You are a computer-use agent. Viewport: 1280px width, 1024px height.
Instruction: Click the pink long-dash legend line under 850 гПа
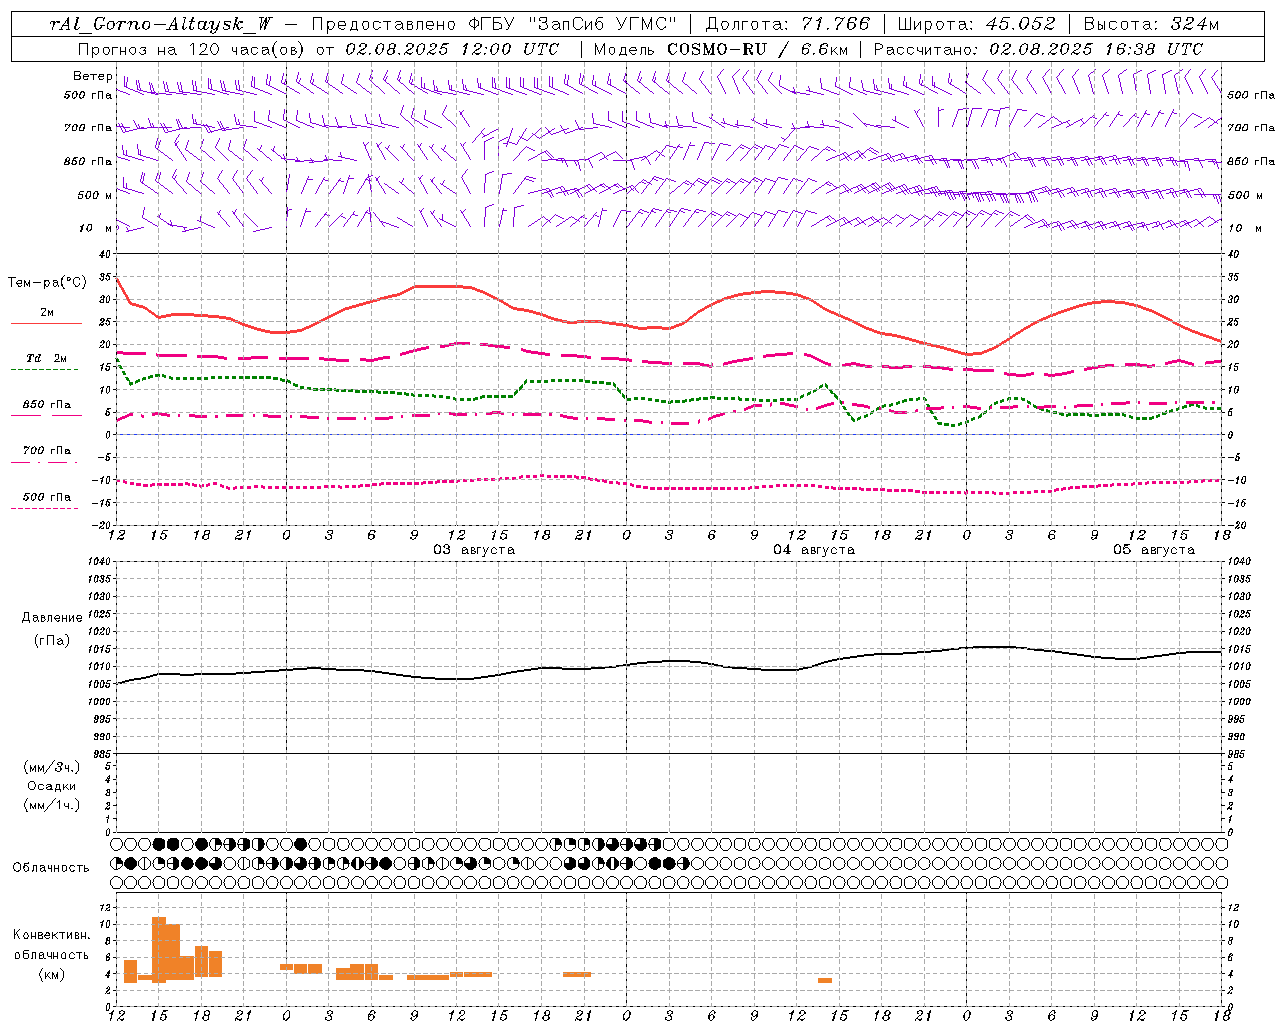point(45,416)
